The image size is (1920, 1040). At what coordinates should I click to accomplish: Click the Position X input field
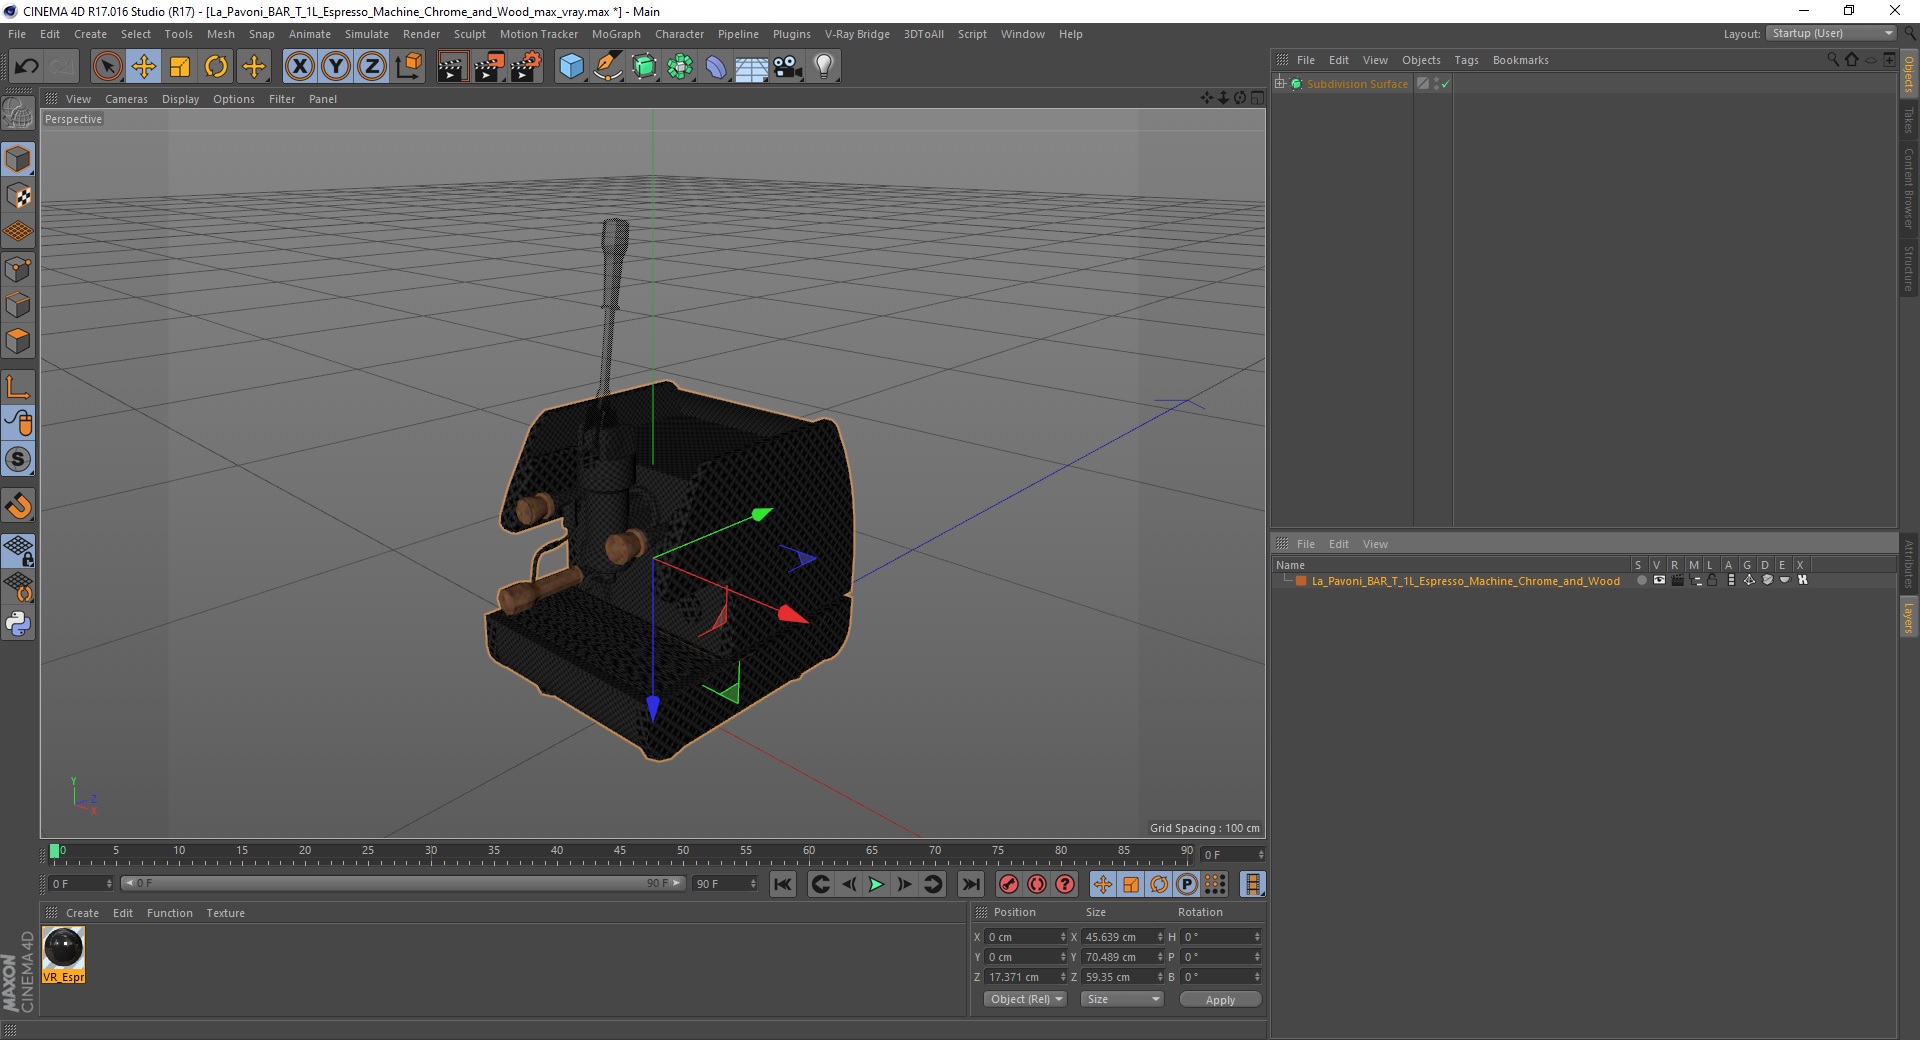(1026, 937)
